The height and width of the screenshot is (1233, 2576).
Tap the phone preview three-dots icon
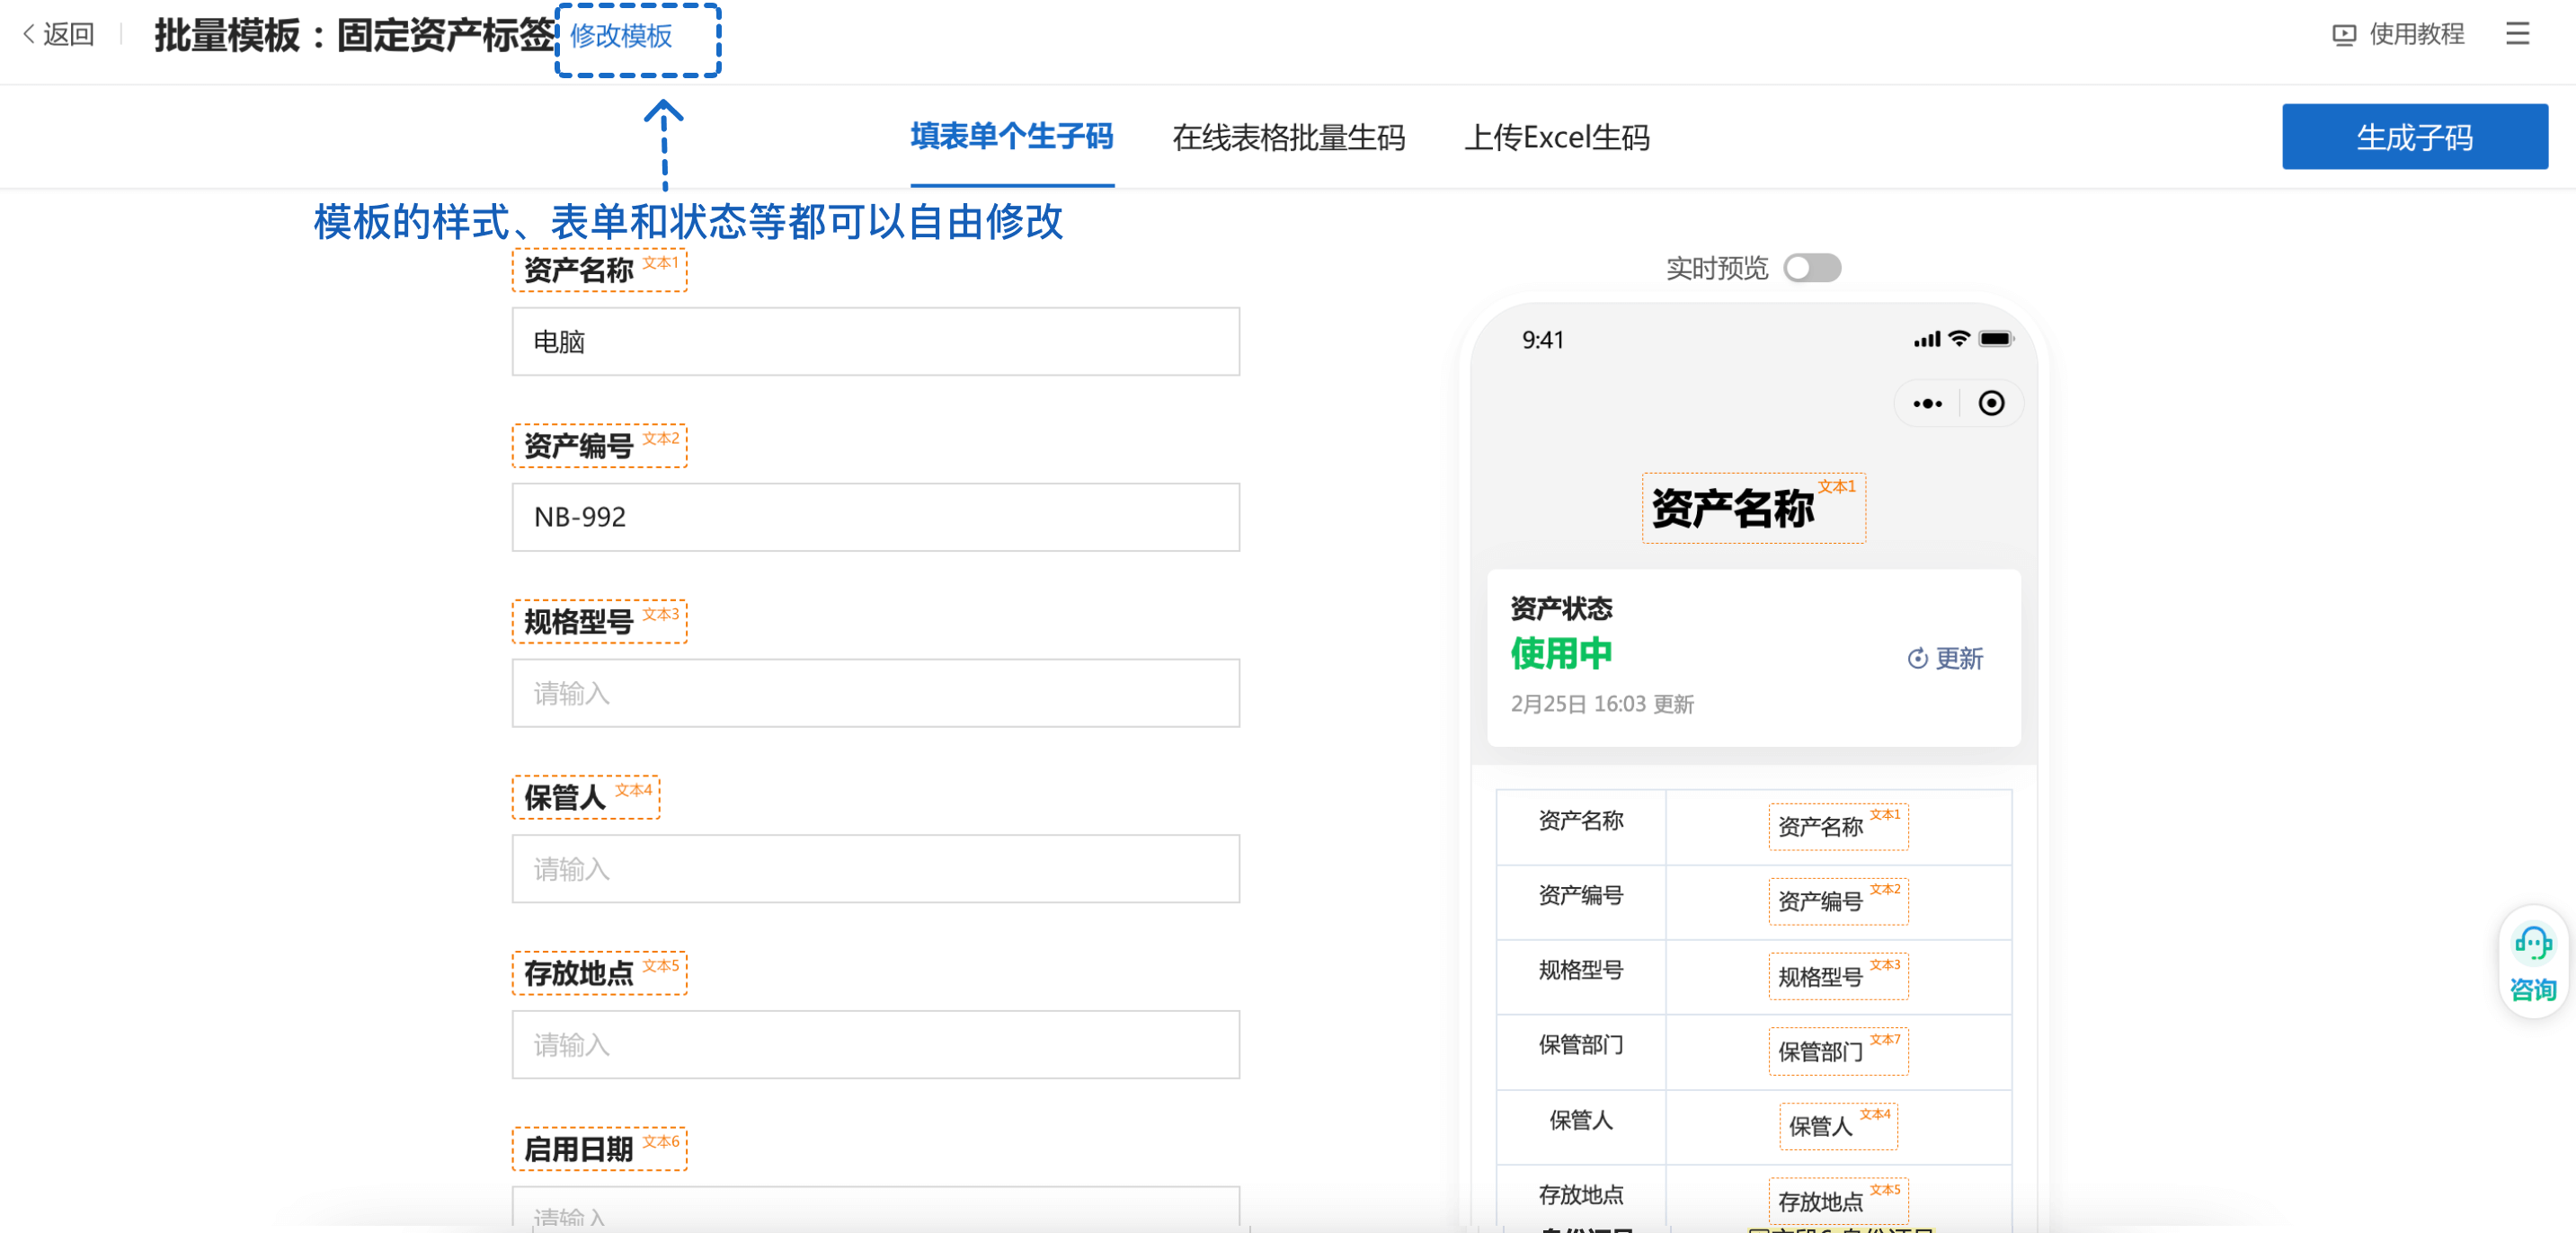pos(1927,404)
